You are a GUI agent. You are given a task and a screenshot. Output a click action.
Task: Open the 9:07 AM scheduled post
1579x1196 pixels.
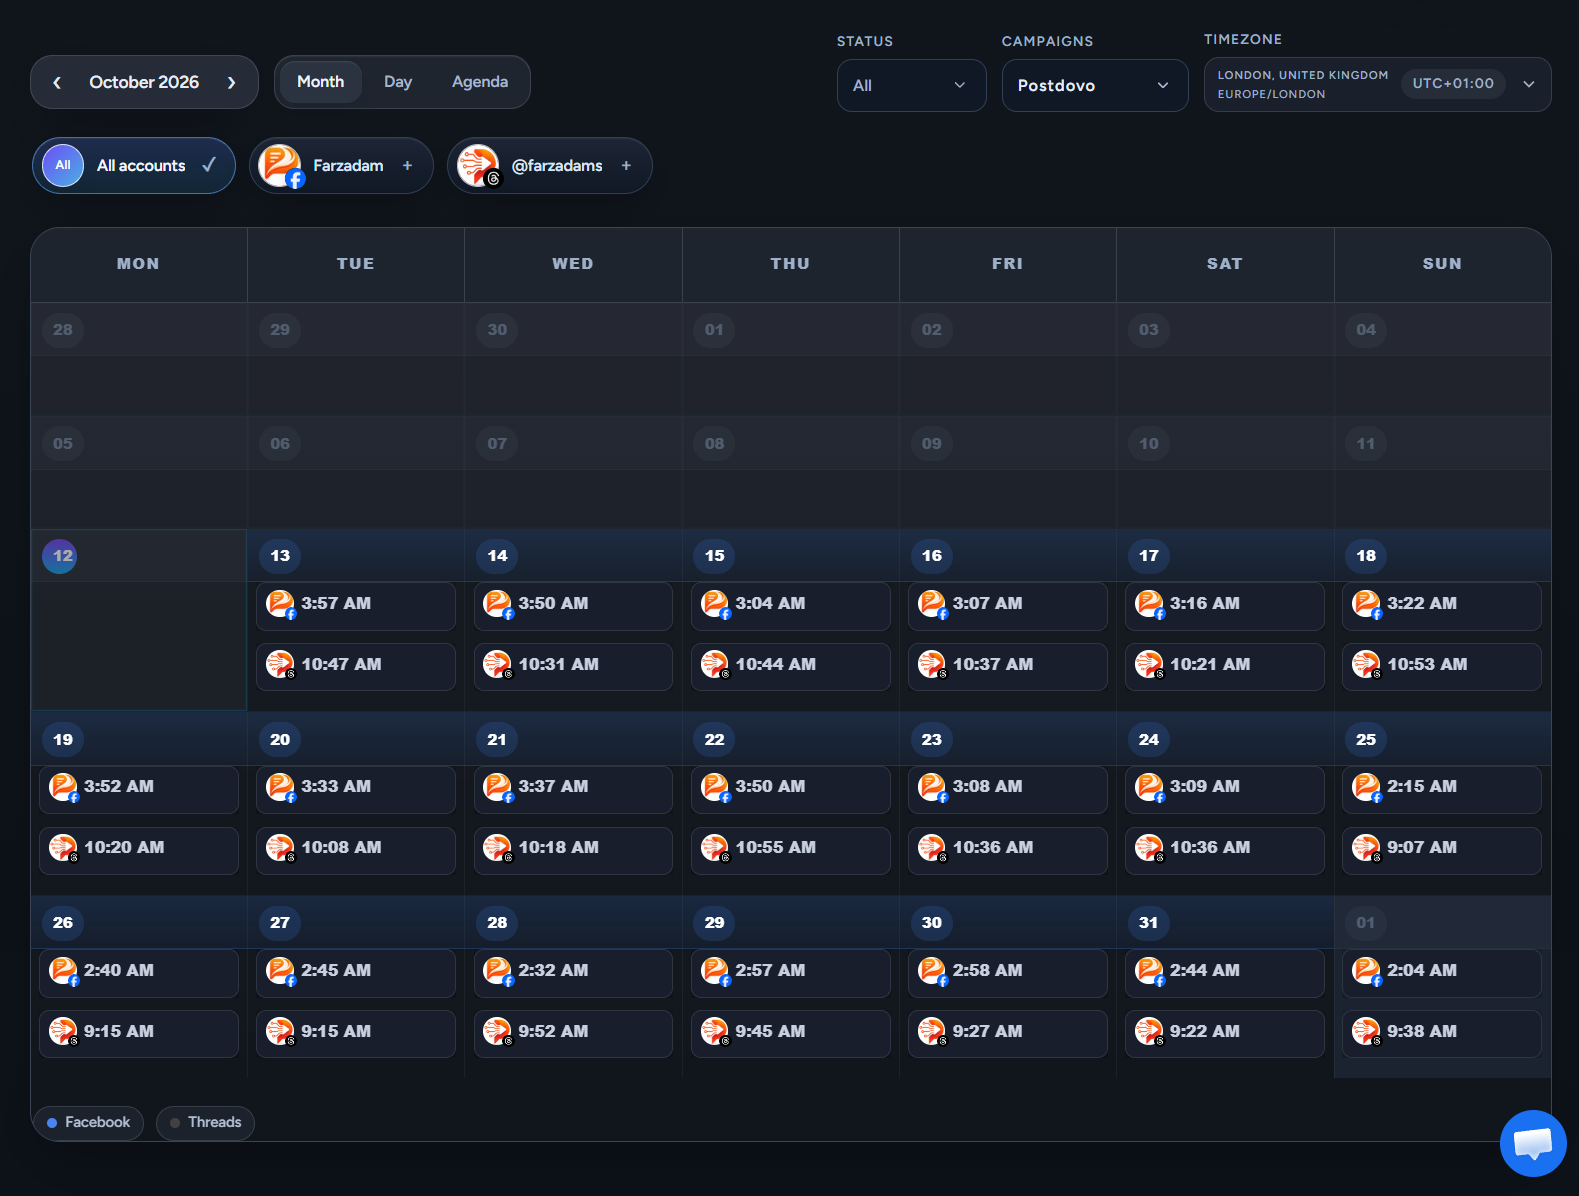tap(1442, 851)
